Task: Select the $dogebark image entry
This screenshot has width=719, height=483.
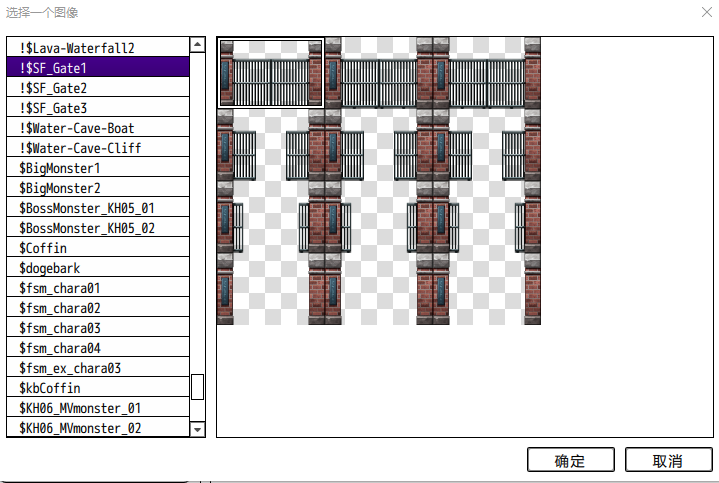Action: pyautogui.click(x=98, y=268)
